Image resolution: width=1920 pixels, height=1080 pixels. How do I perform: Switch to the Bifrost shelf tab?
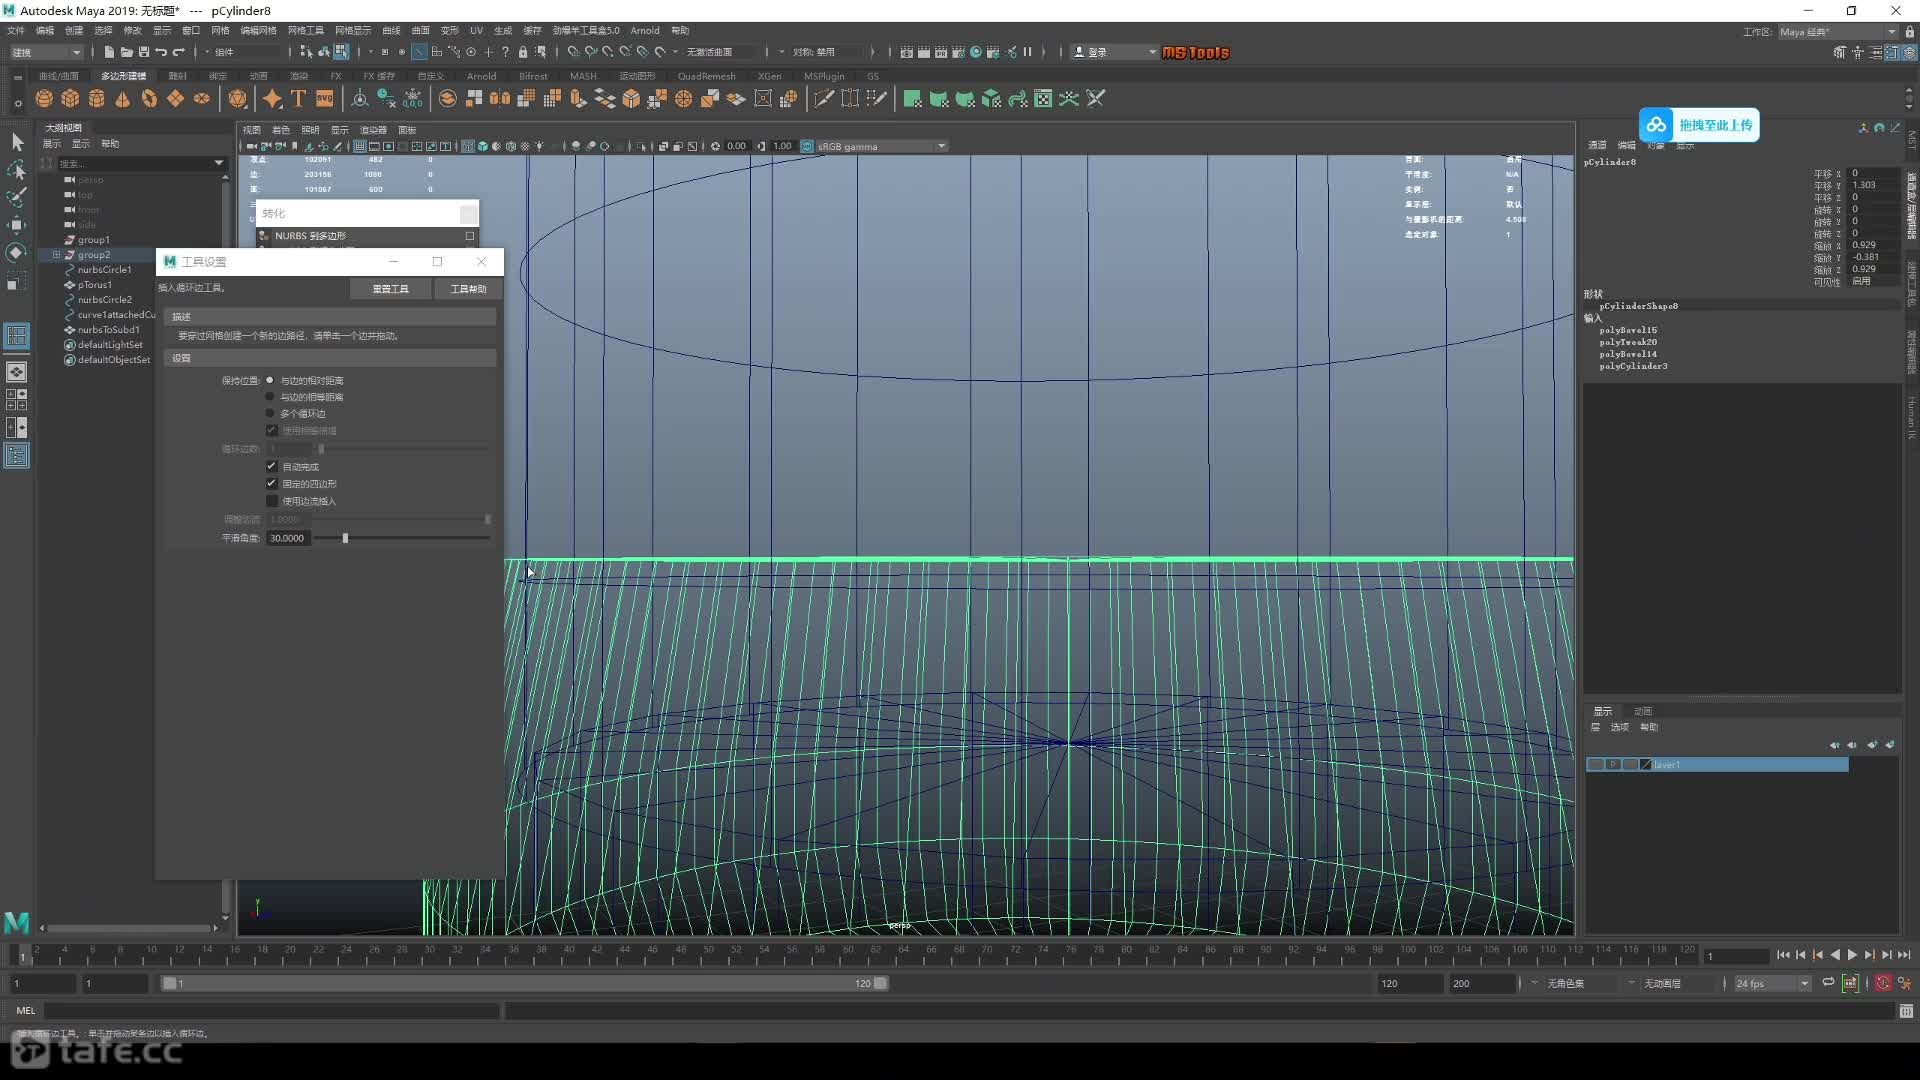[x=533, y=76]
